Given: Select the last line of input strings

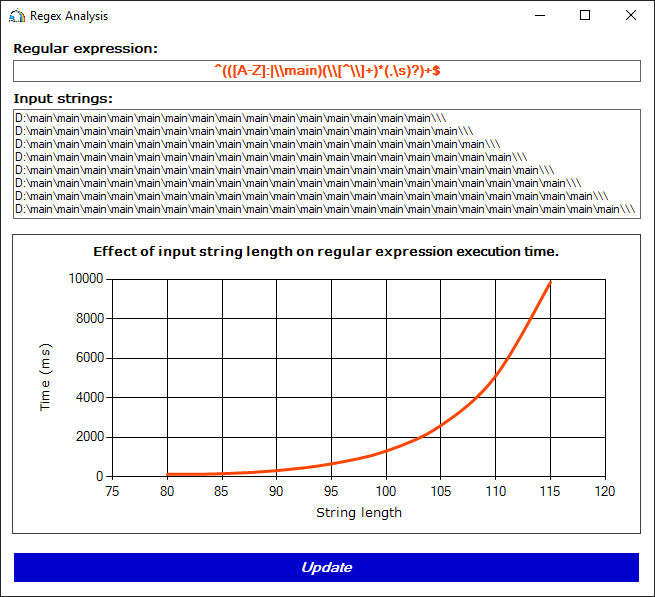Looking at the screenshot, I should tap(324, 209).
